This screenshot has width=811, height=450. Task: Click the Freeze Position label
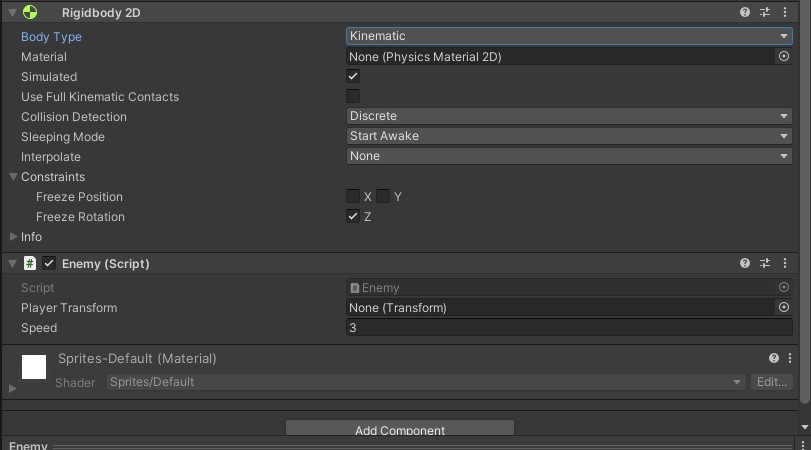(x=79, y=197)
